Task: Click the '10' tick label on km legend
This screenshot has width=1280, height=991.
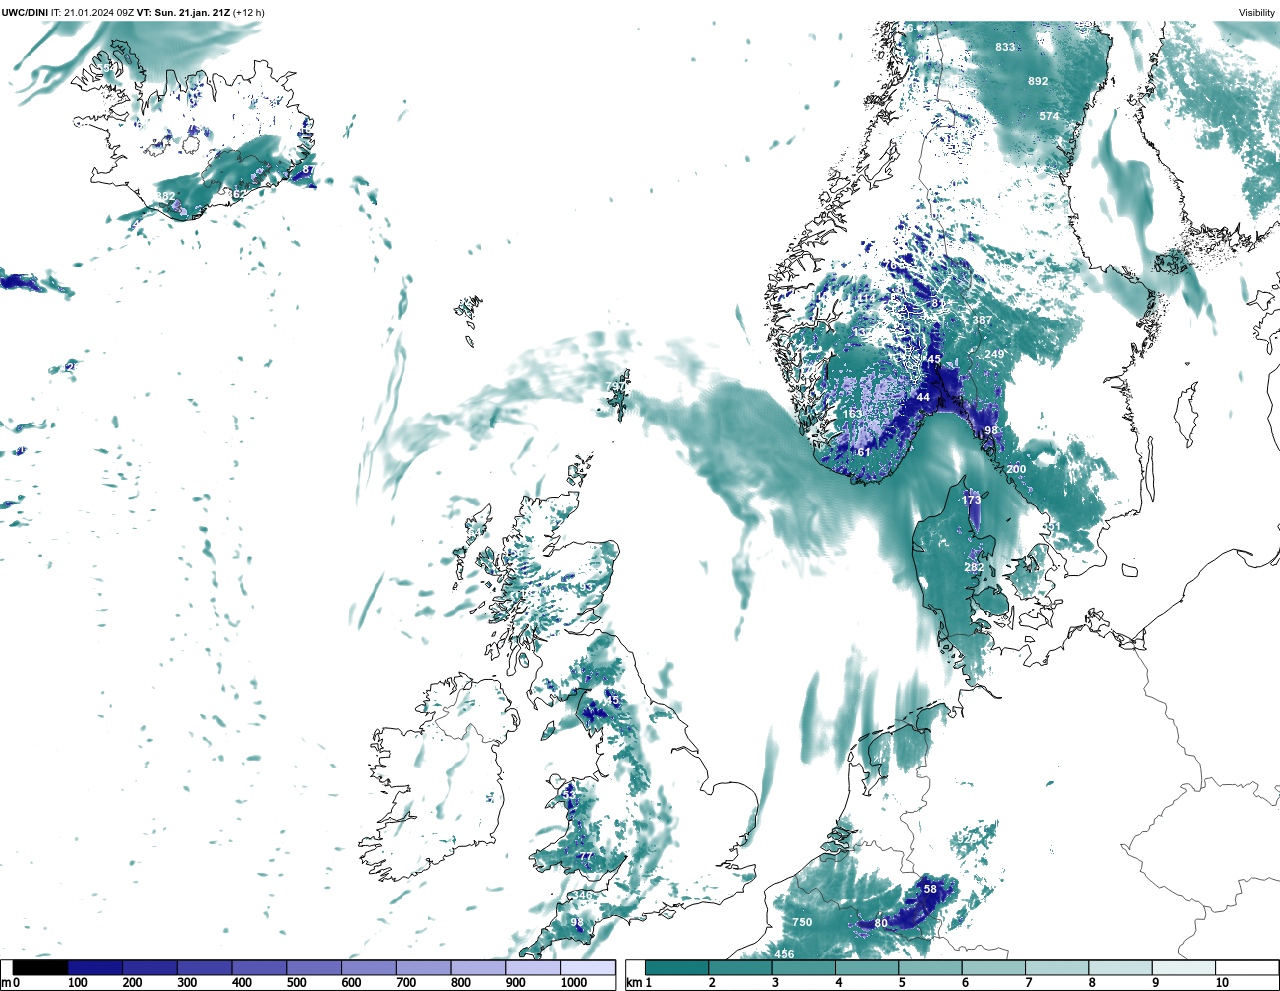Action: pyautogui.click(x=1222, y=983)
